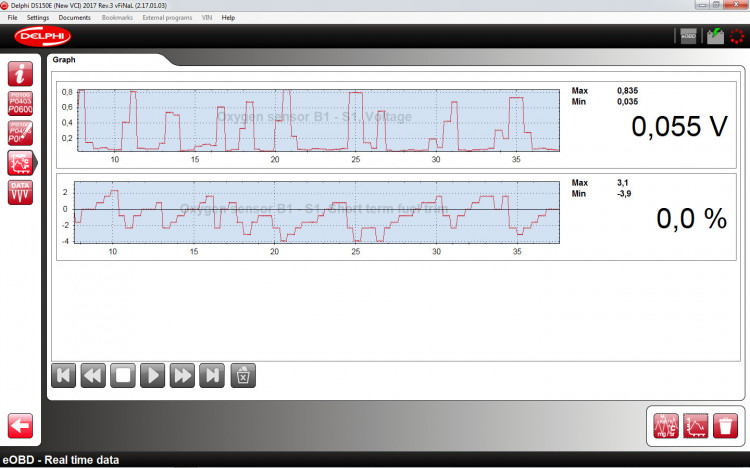The image size is (750, 468).
Task: Open the Settings menu
Action: tap(38, 18)
